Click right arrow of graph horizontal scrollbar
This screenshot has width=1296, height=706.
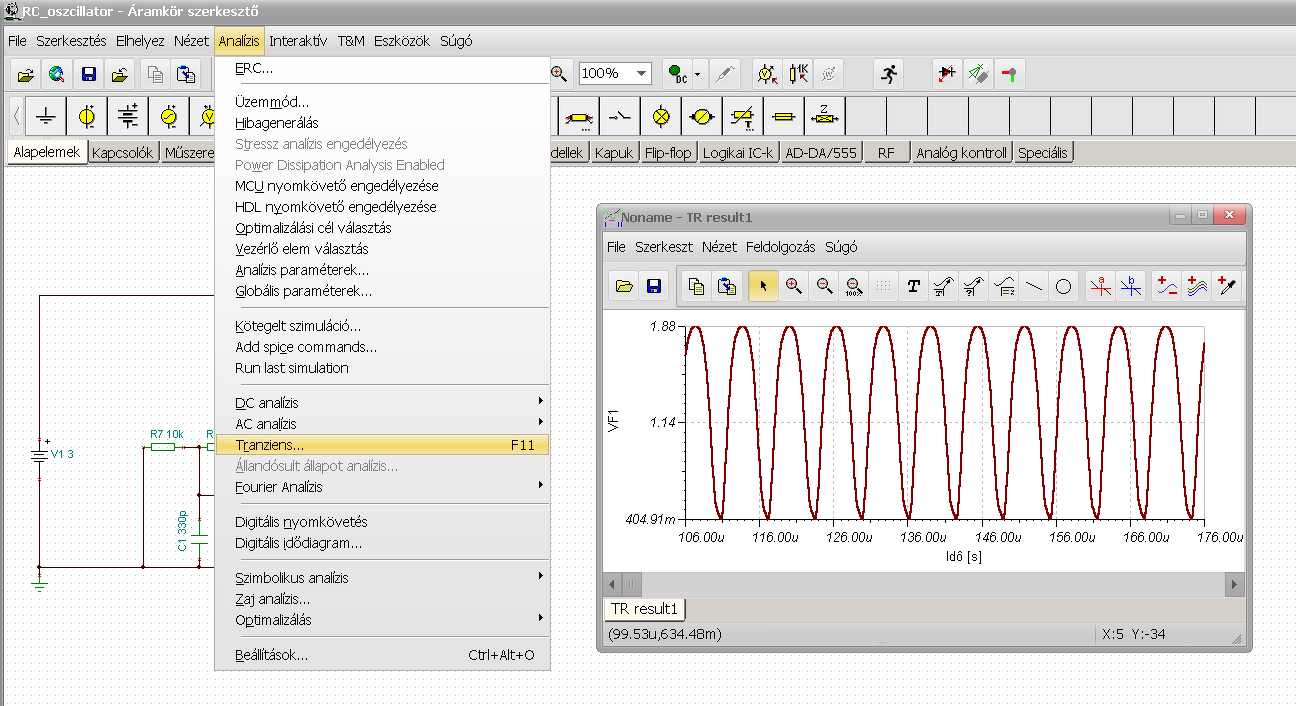click(1235, 583)
